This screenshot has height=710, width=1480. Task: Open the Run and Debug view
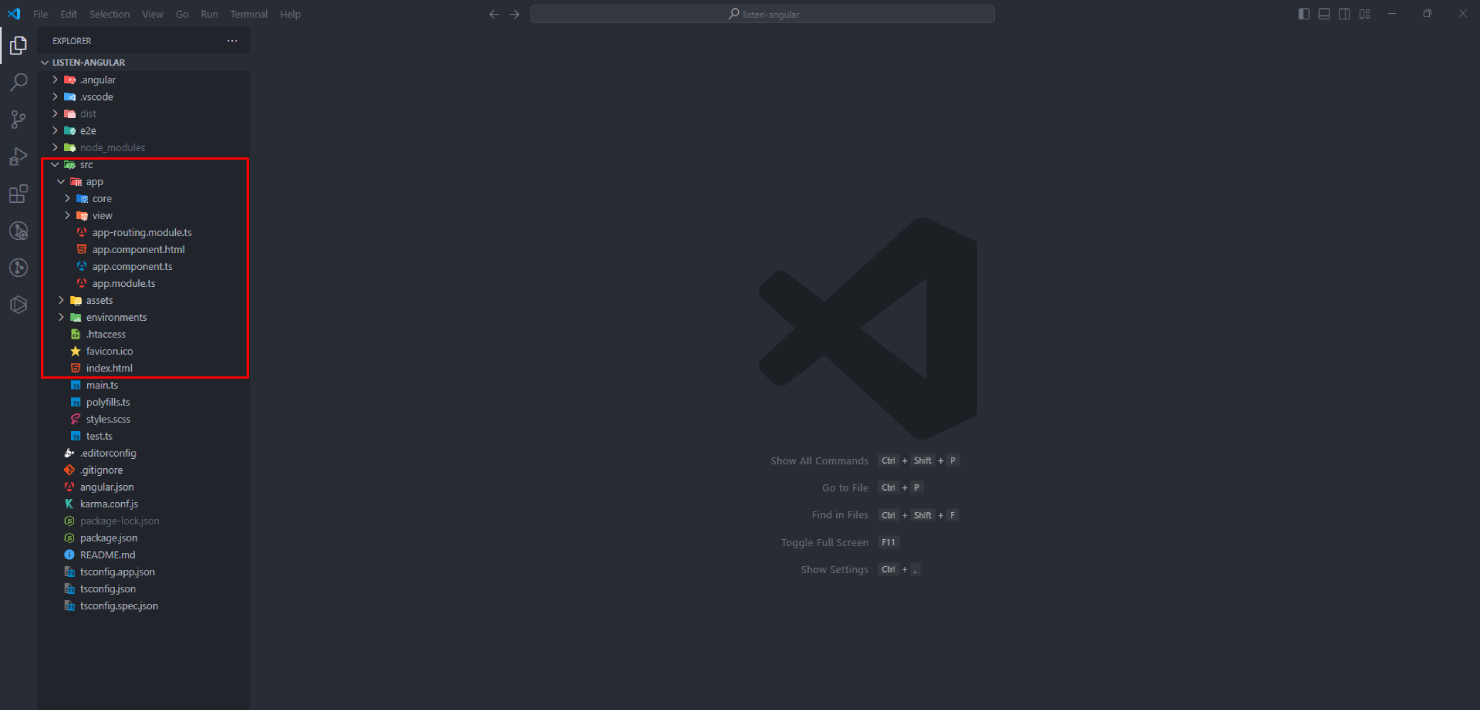pyautogui.click(x=18, y=156)
